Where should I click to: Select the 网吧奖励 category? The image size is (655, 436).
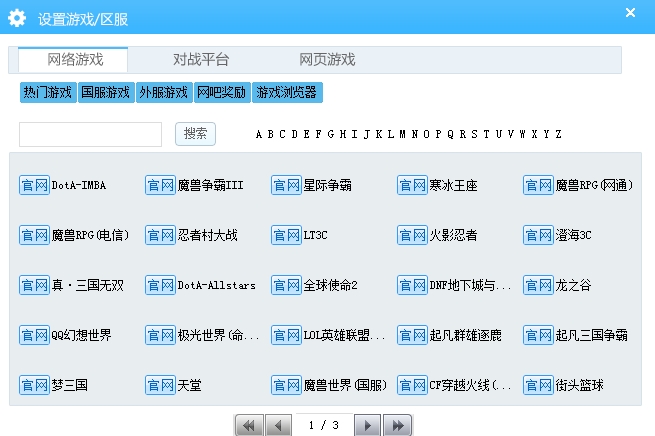tap(222, 92)
